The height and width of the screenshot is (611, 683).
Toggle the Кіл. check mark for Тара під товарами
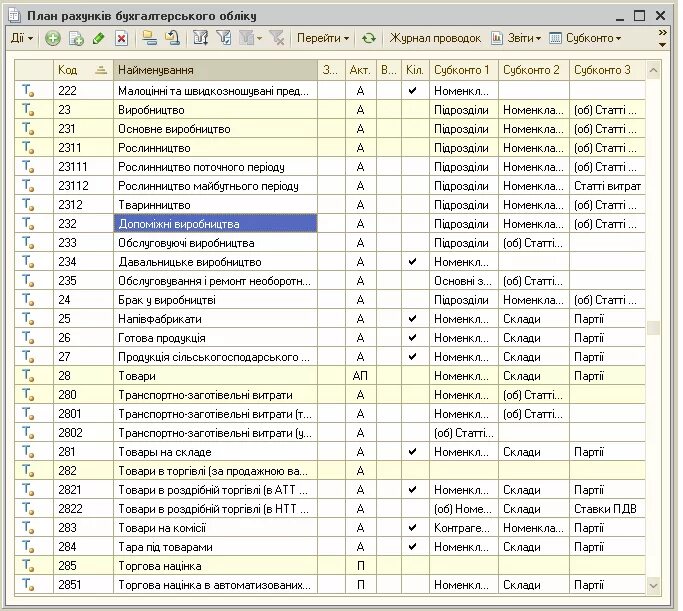coord(412,547)
